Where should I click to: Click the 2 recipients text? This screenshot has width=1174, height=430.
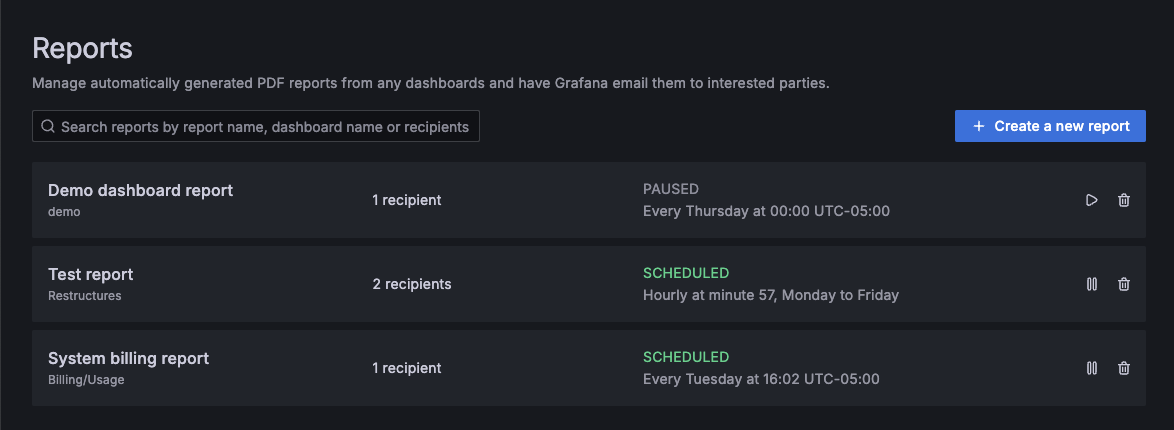[x=412, y=284]
